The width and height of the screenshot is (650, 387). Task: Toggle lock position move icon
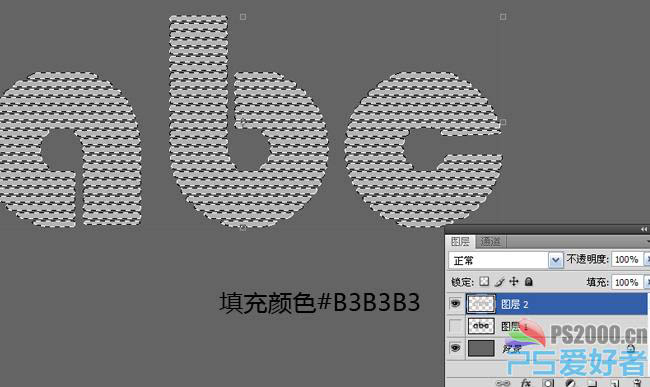[x=514, y=282]
